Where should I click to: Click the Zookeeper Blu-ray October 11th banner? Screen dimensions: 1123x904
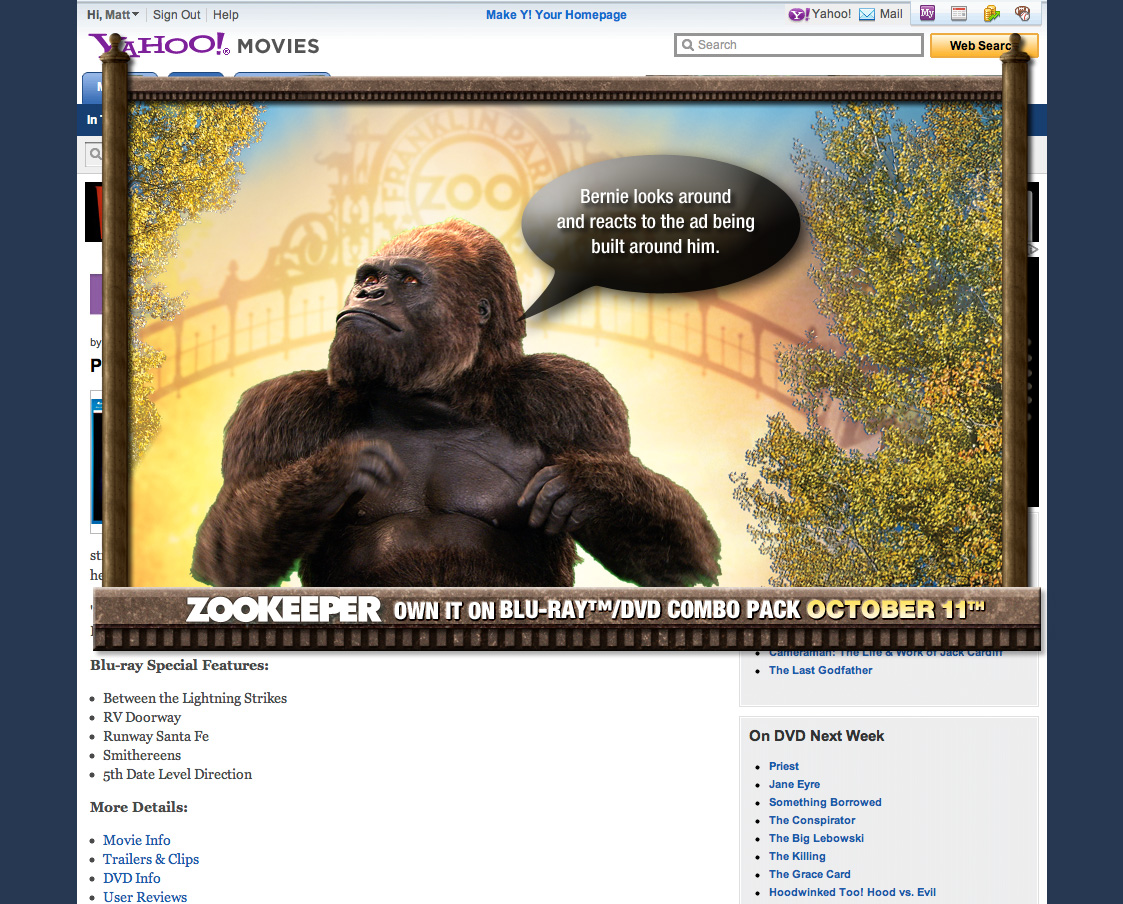[x=567, y=618]
